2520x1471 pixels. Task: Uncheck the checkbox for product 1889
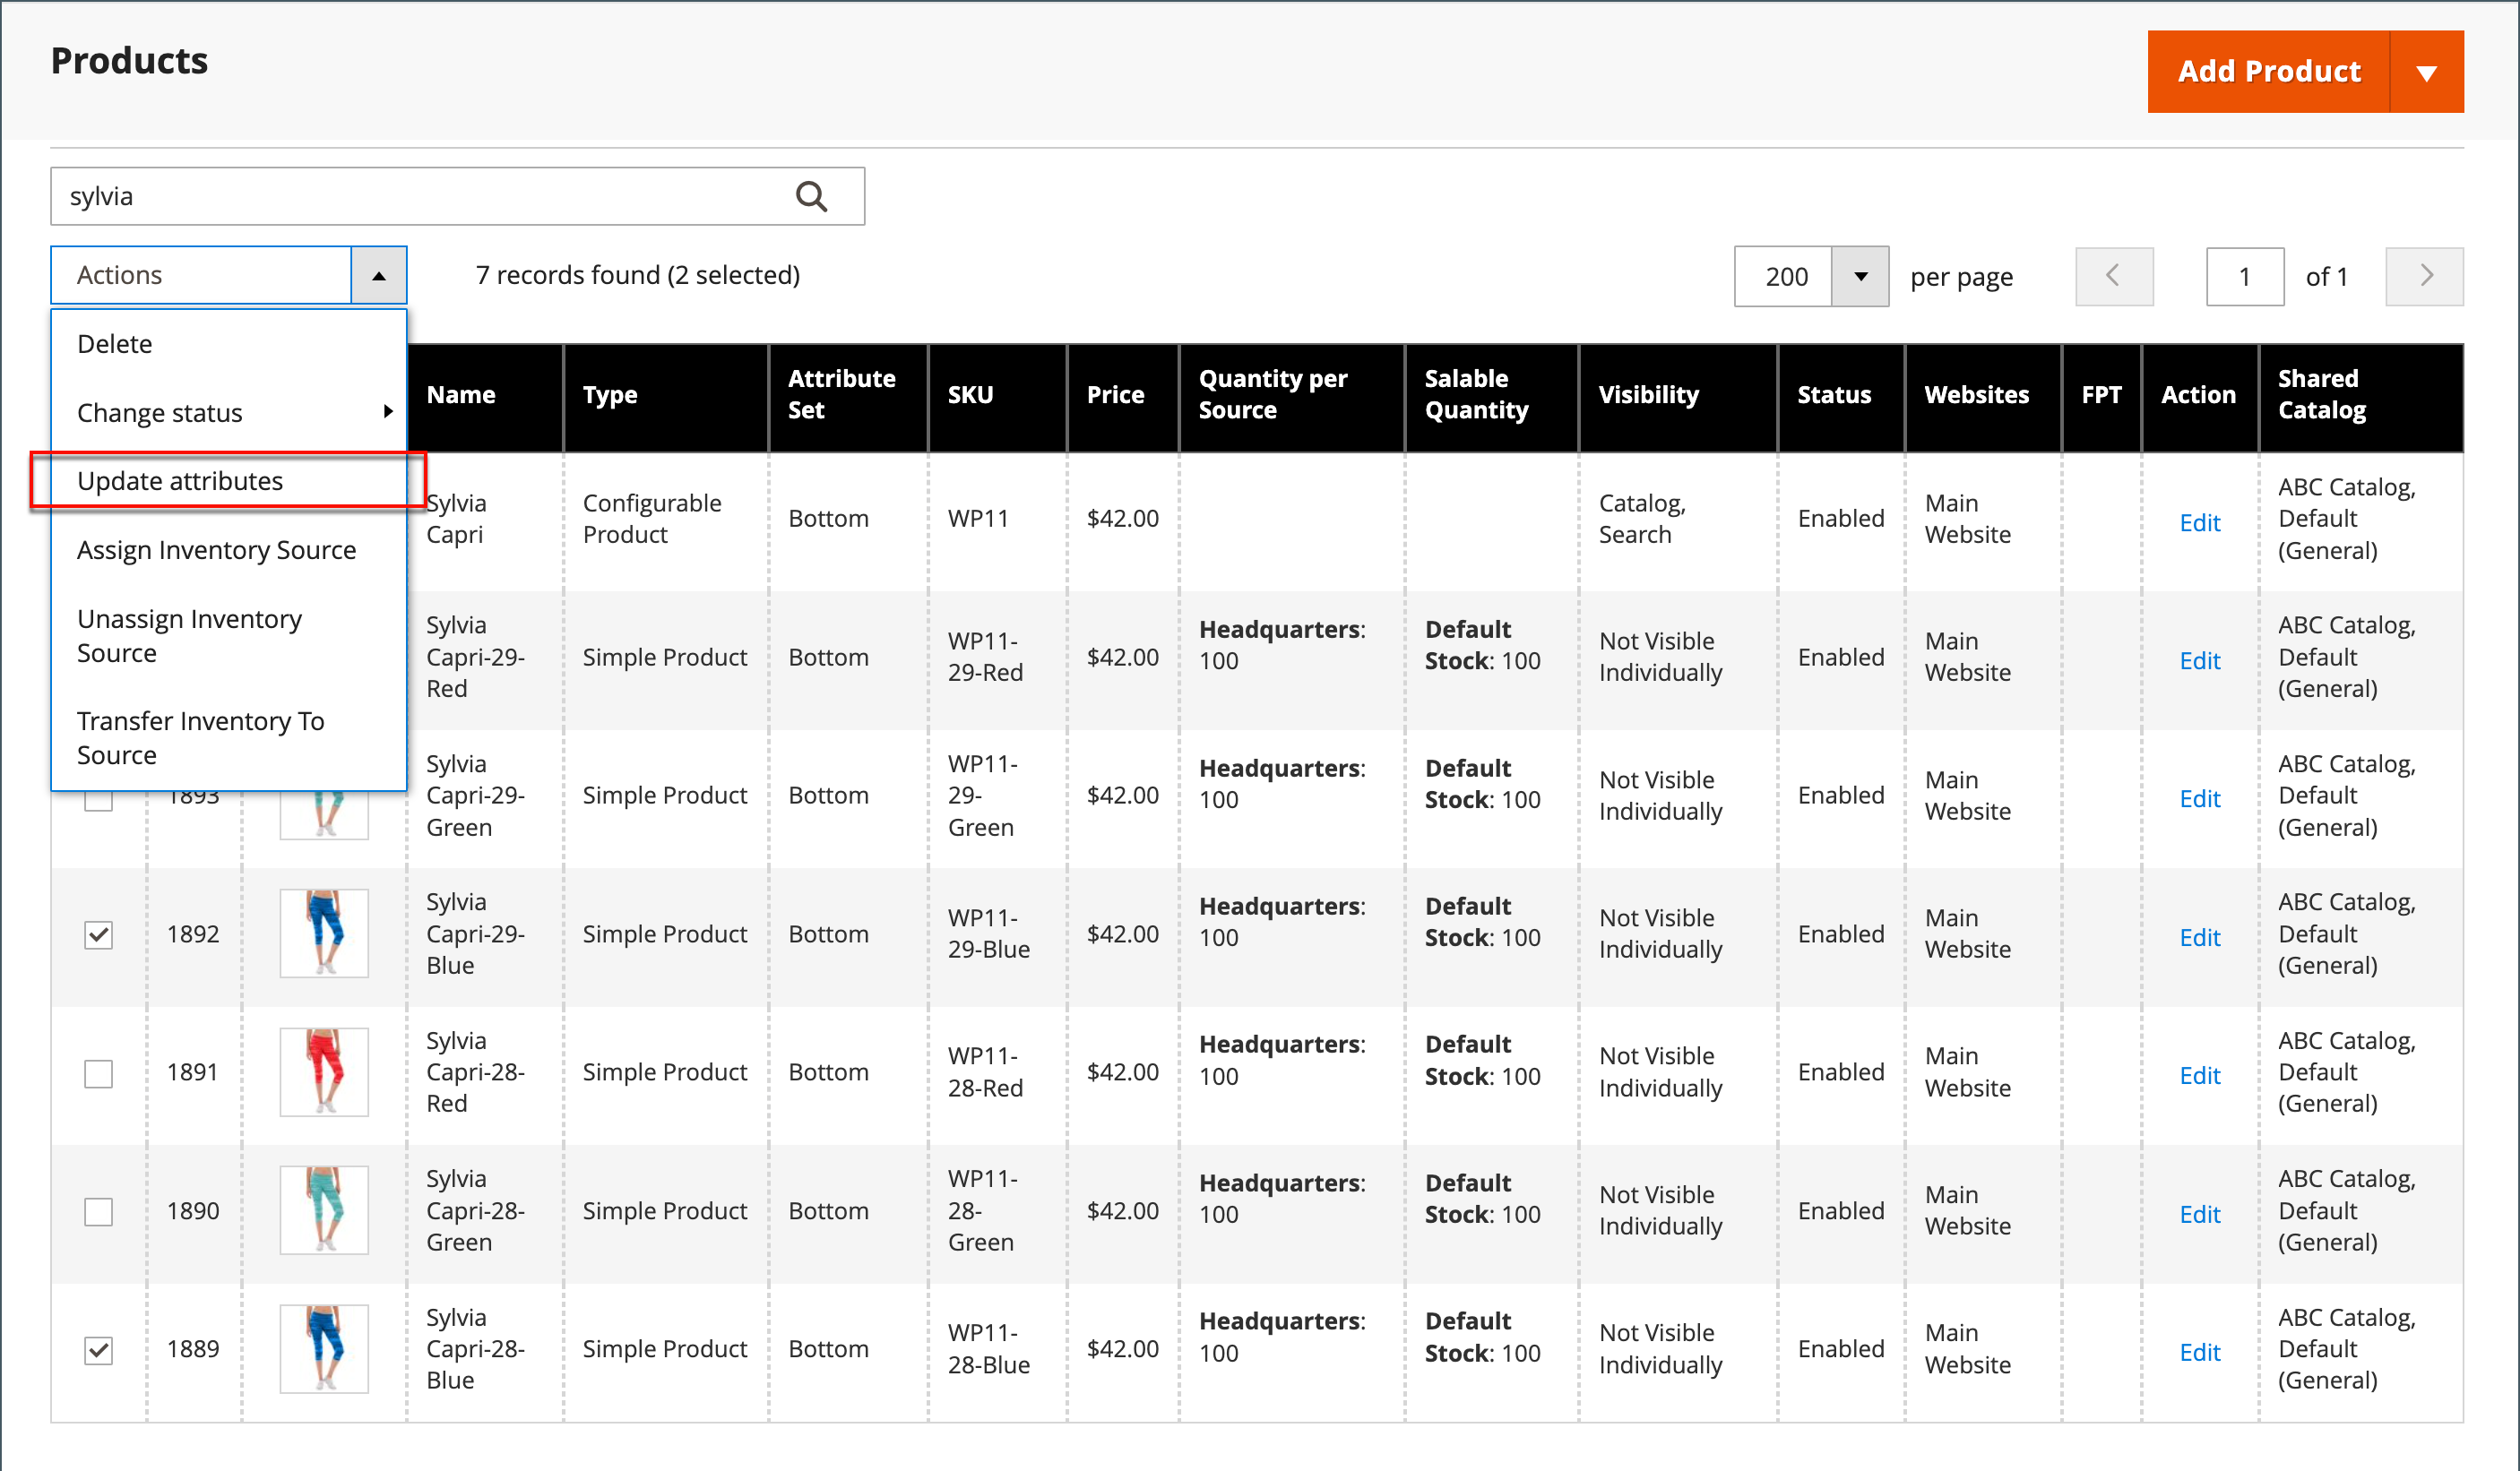(98, 1349)
